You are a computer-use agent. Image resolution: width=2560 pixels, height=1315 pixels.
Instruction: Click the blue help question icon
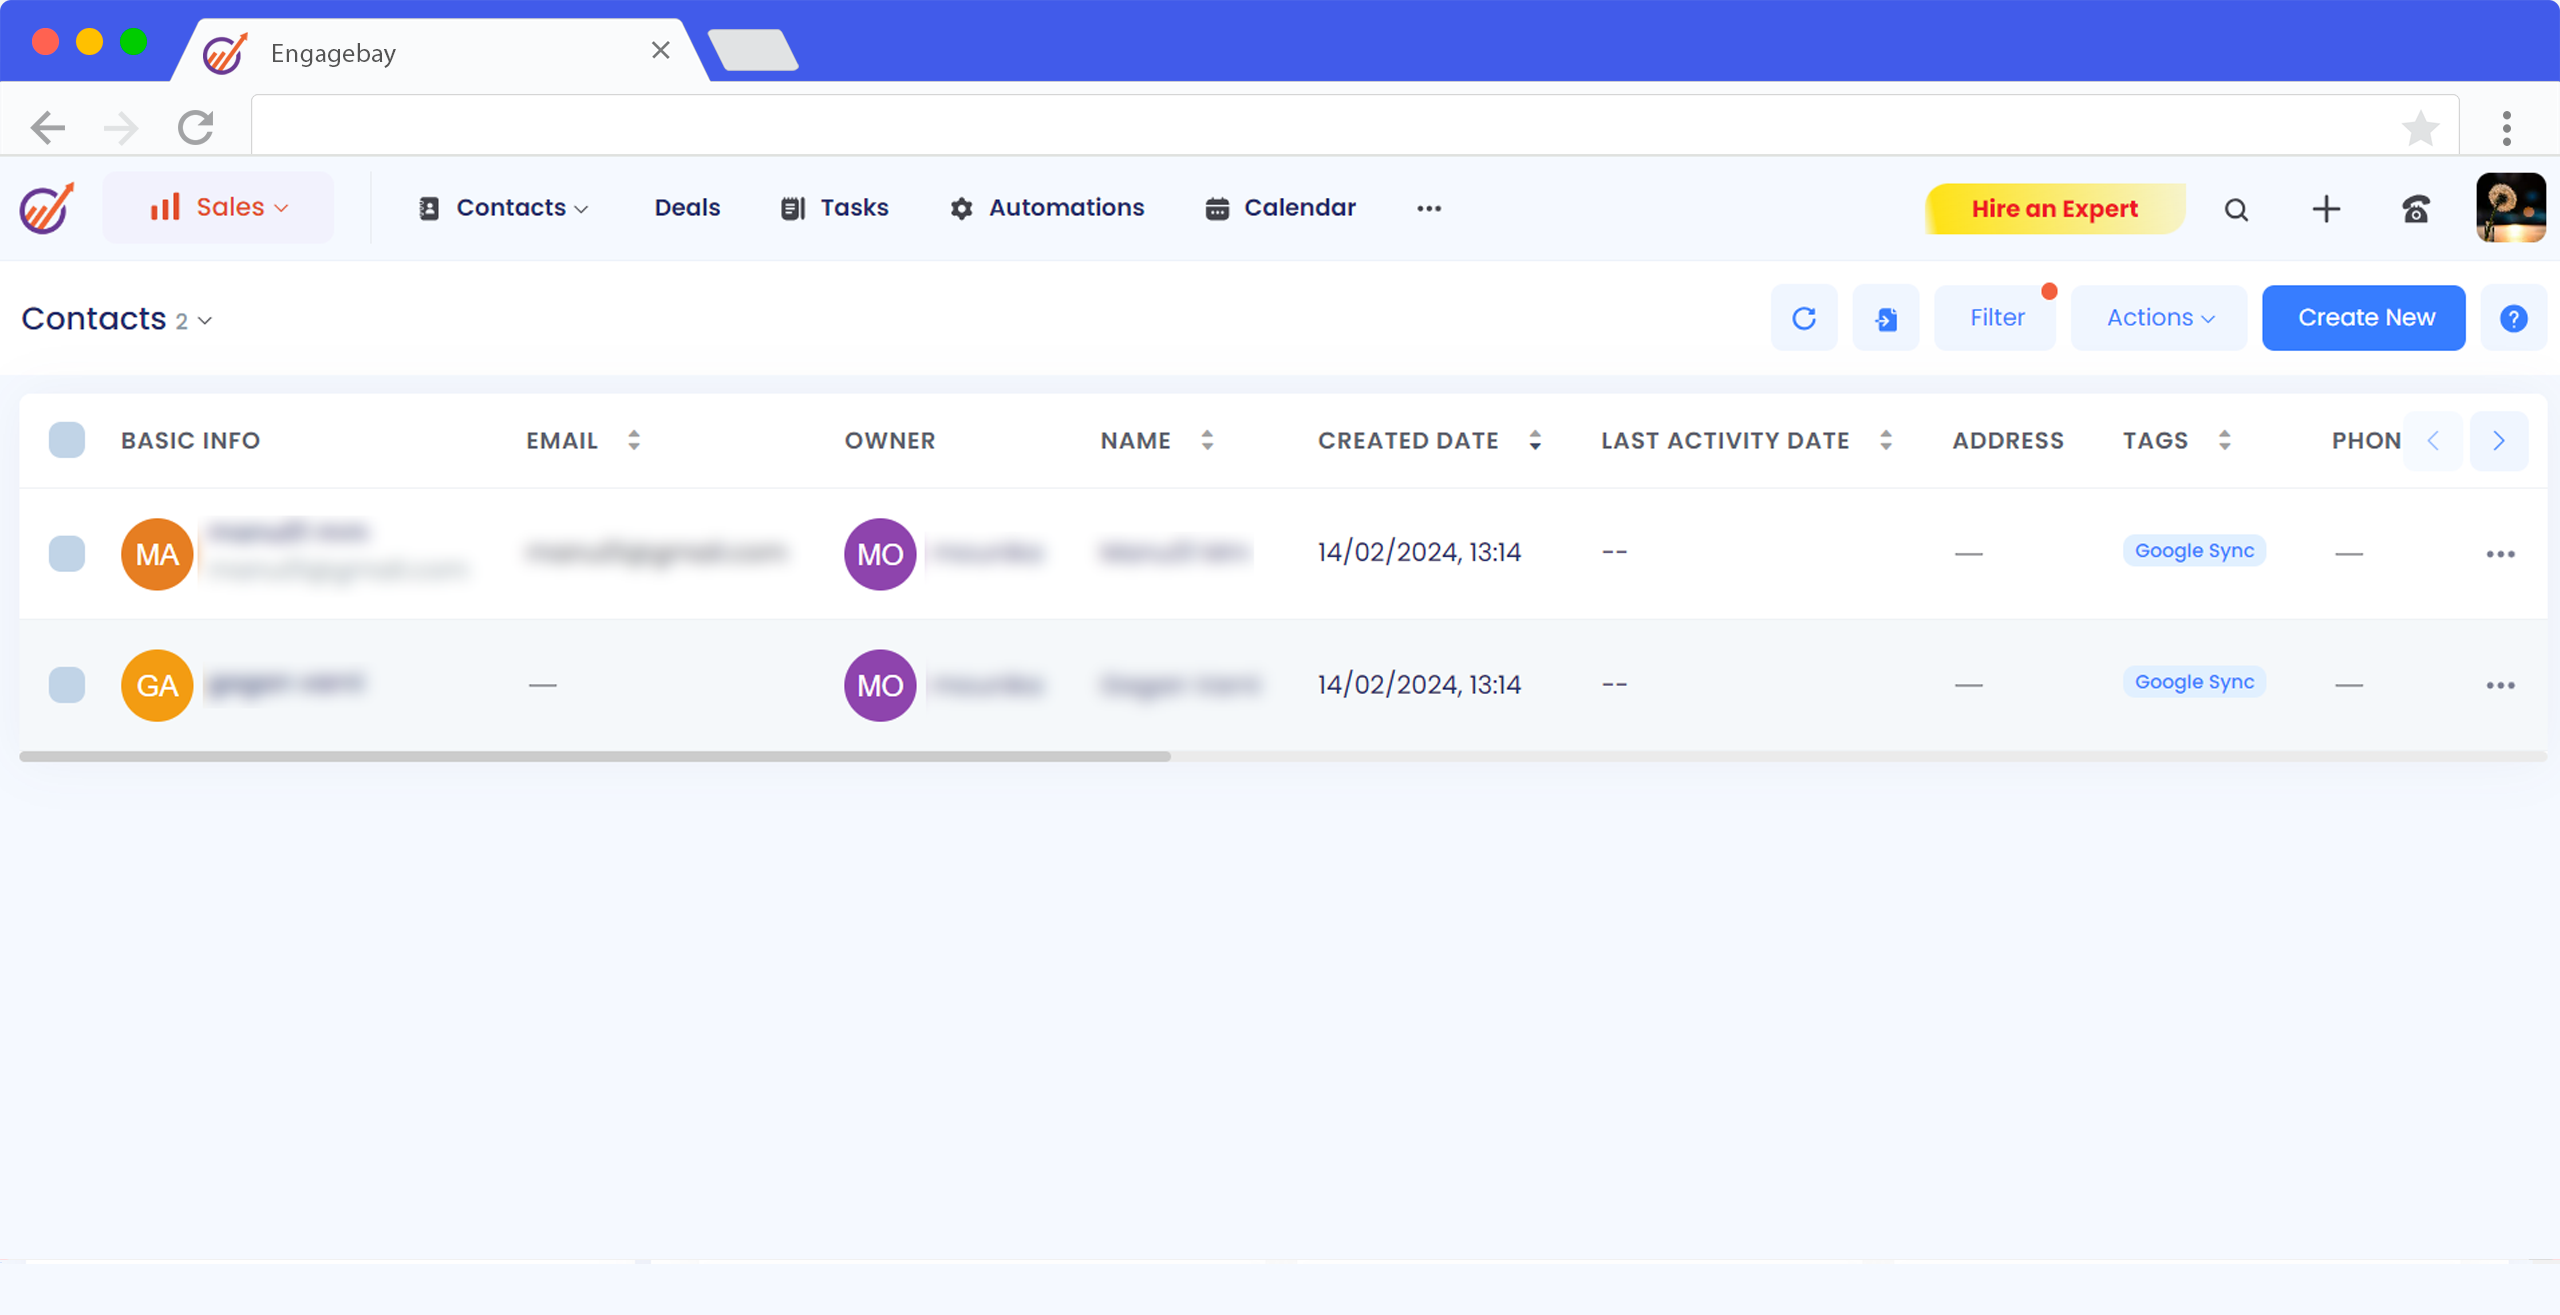coord(2513,318)
